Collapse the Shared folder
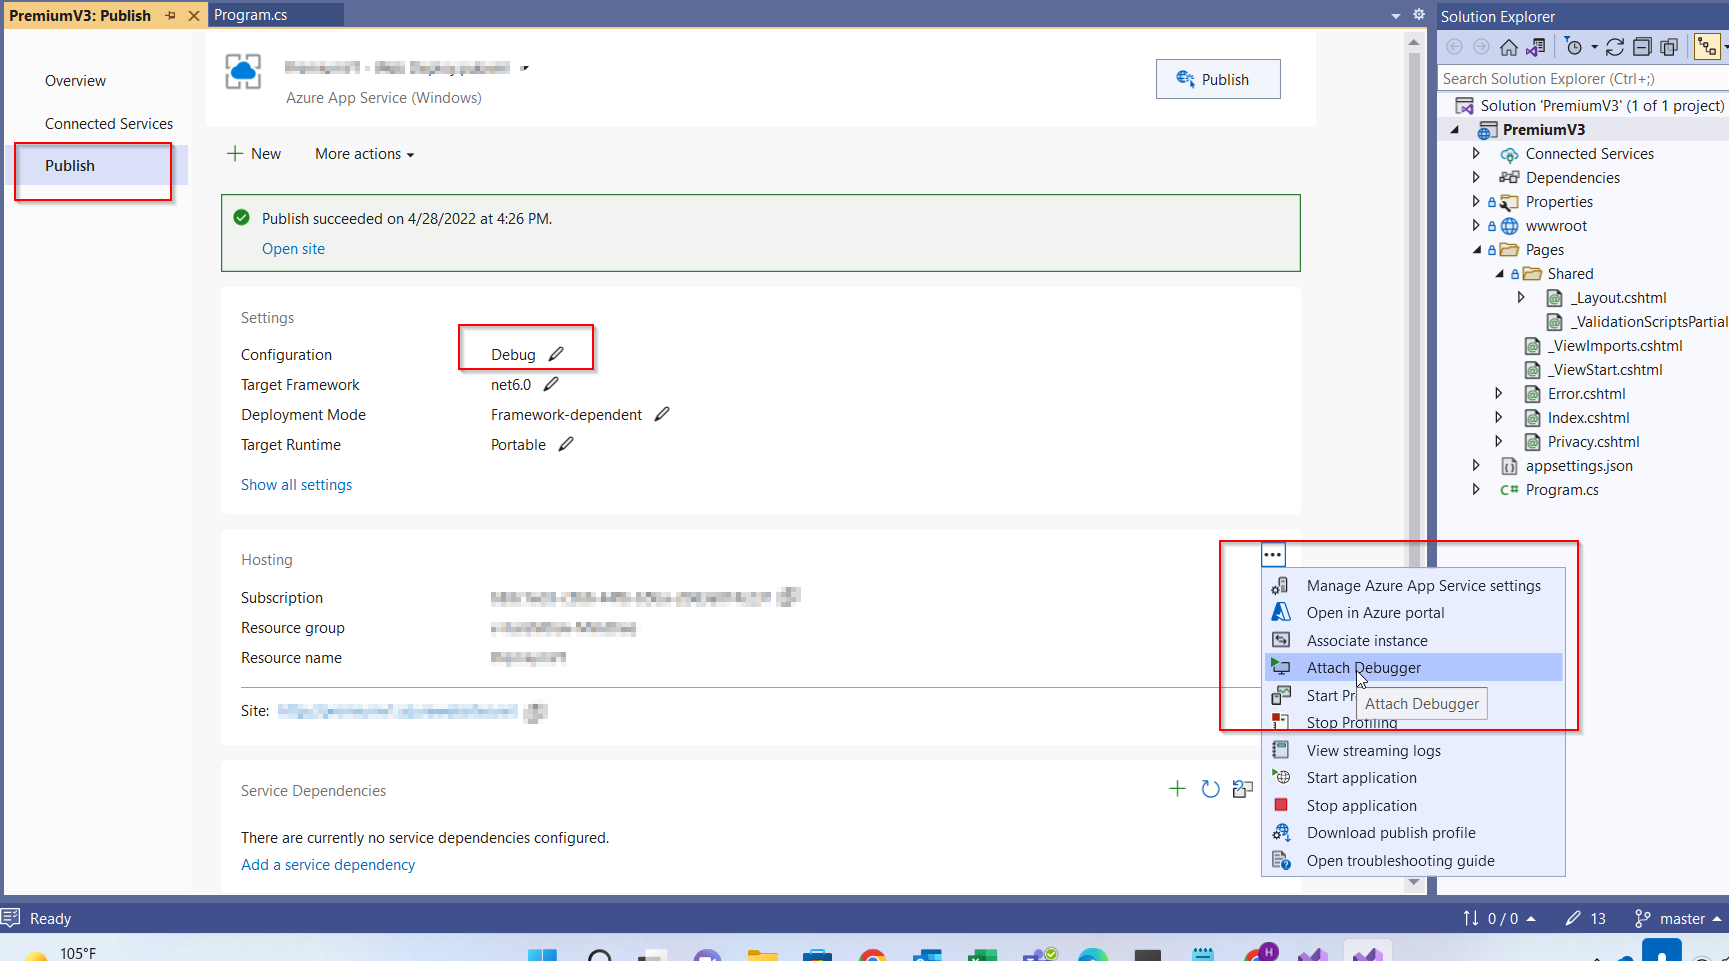The width and height of the screenshot is (1729, 961). pyautogui.click(x=1499, y=274)
